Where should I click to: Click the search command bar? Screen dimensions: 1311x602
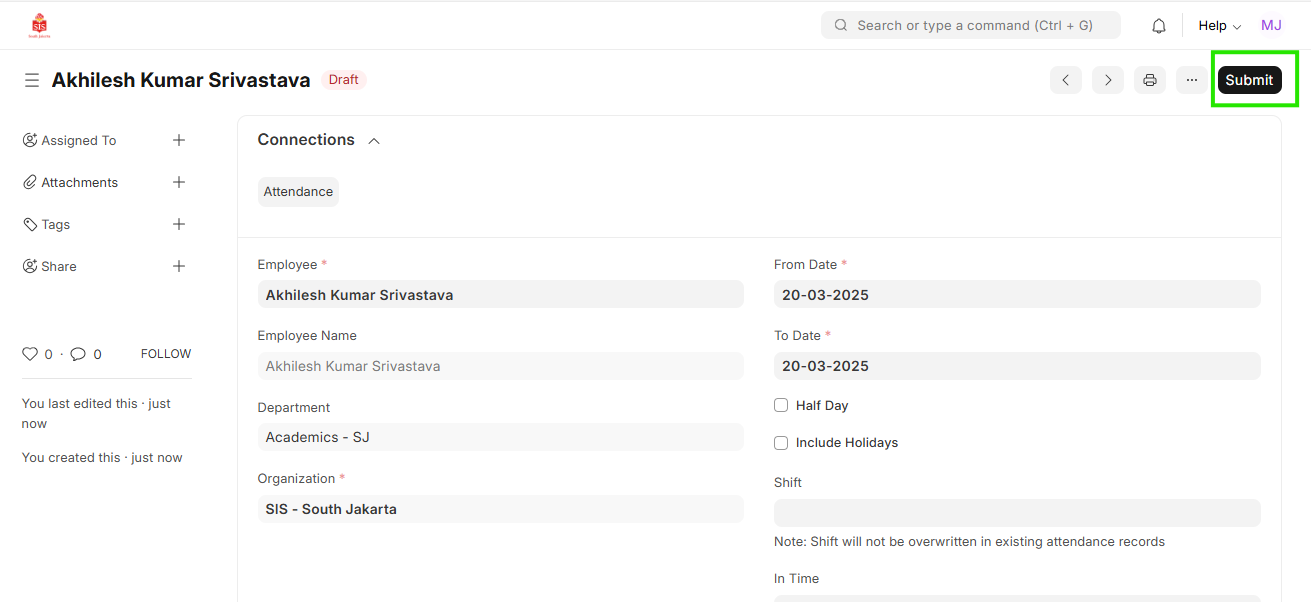point(970,26)
